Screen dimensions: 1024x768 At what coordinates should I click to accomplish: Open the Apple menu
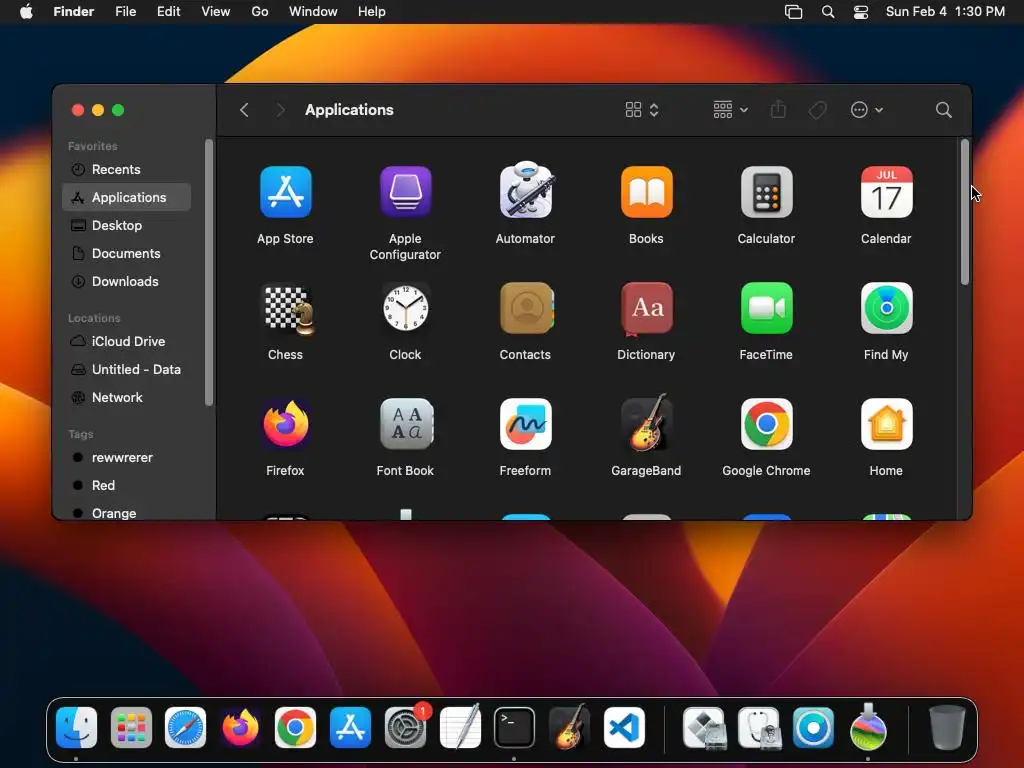[26, 12]
